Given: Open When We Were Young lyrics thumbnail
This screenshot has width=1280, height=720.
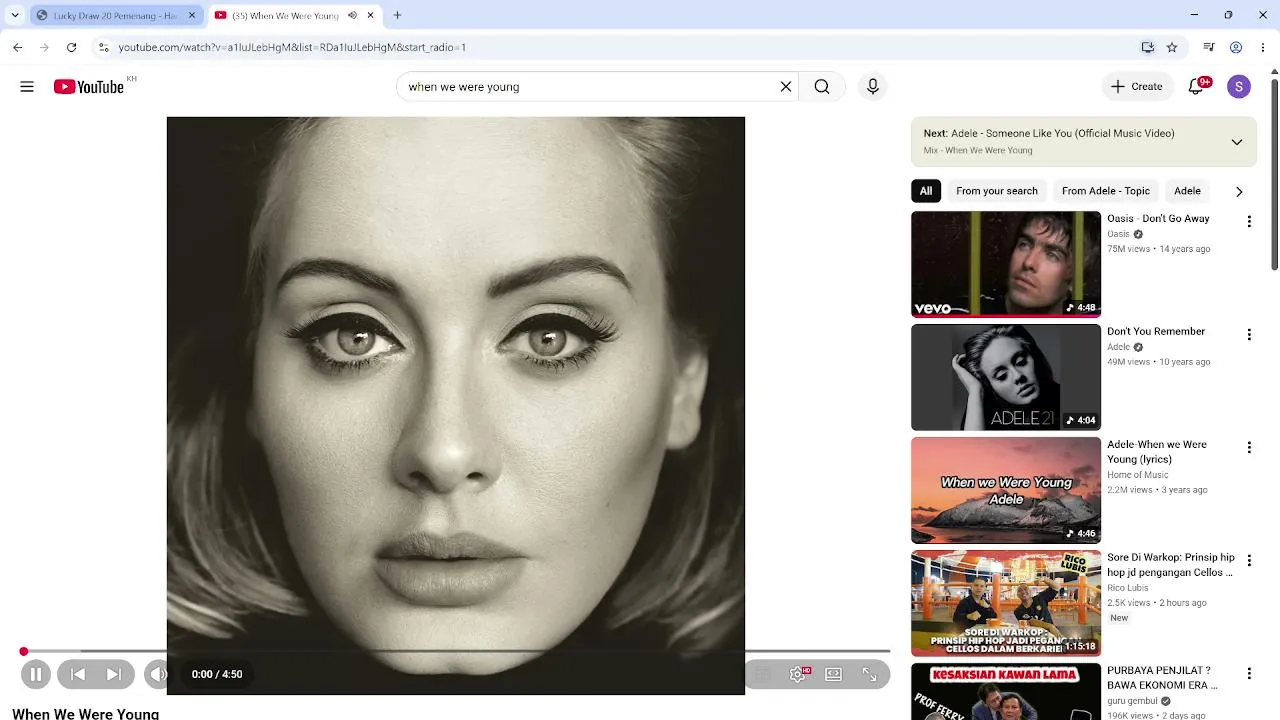Looking at the screenshot, I should click(1006, 490).
